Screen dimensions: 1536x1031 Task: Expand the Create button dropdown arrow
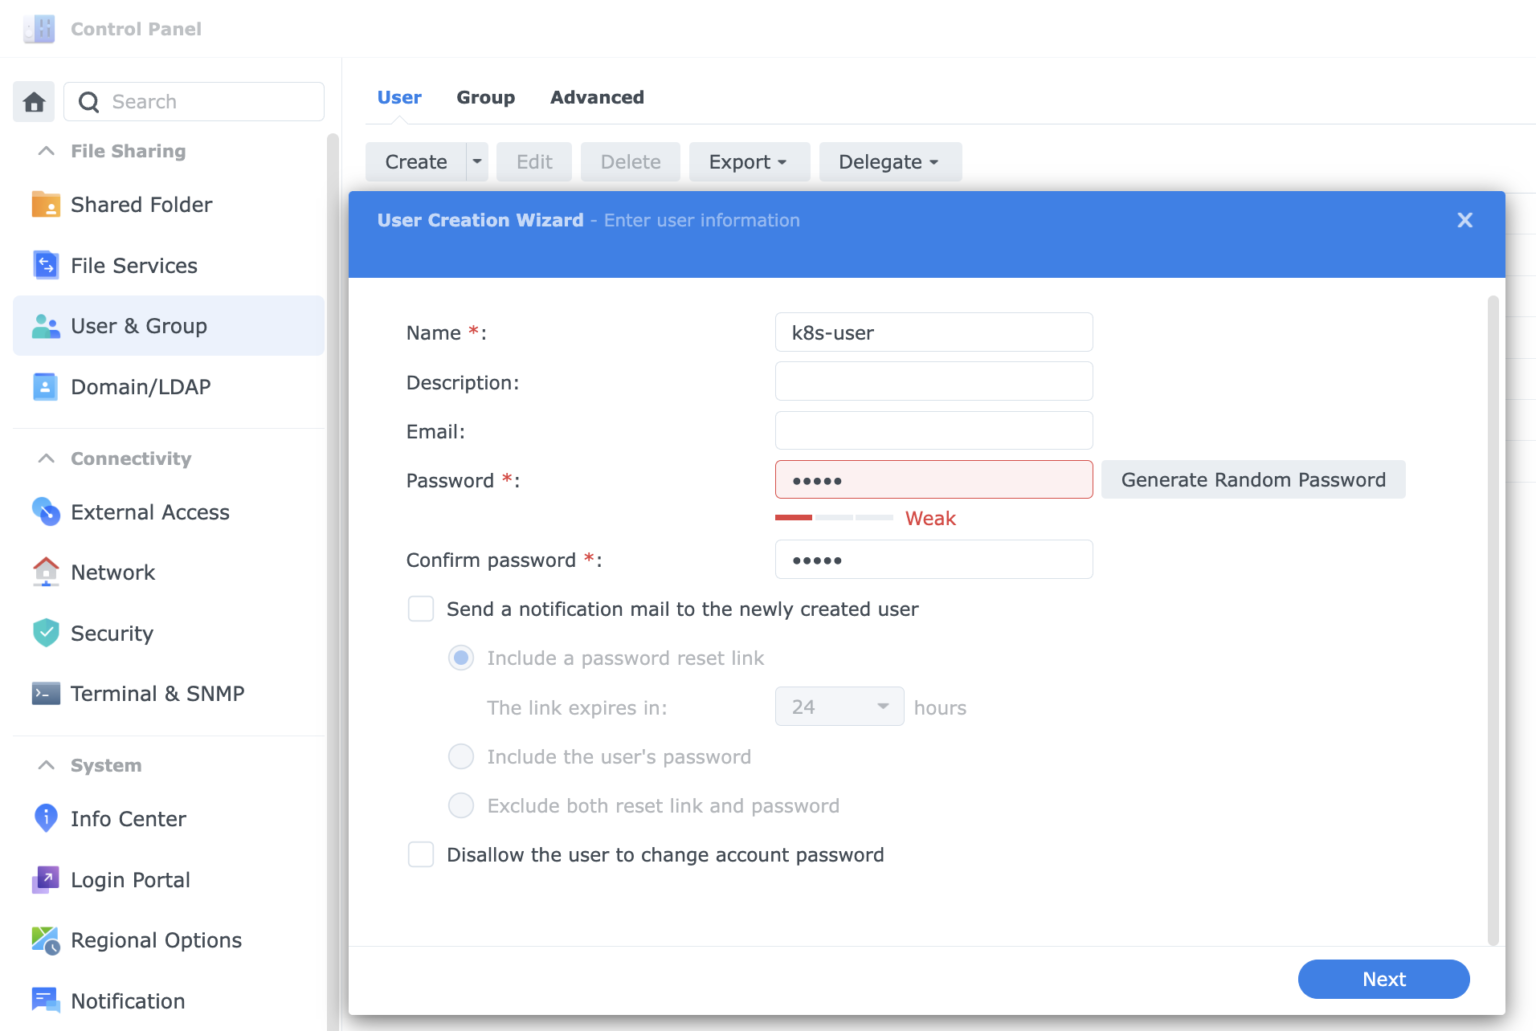[476, 161]
